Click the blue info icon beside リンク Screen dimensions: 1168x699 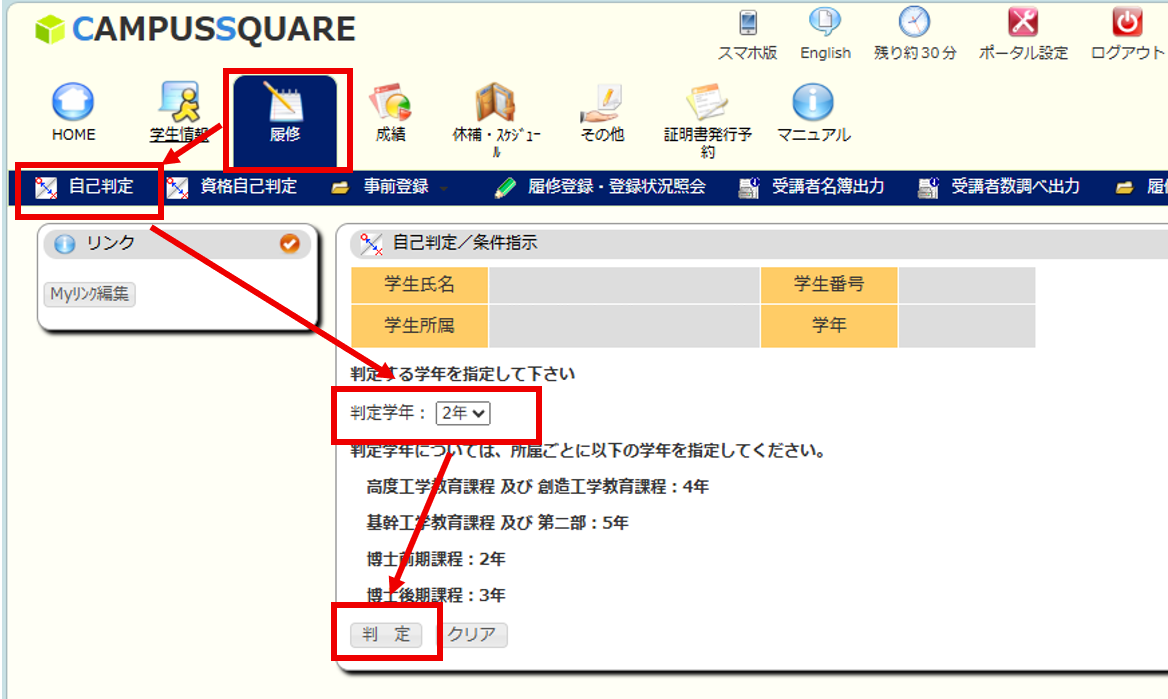pos(65,244)
